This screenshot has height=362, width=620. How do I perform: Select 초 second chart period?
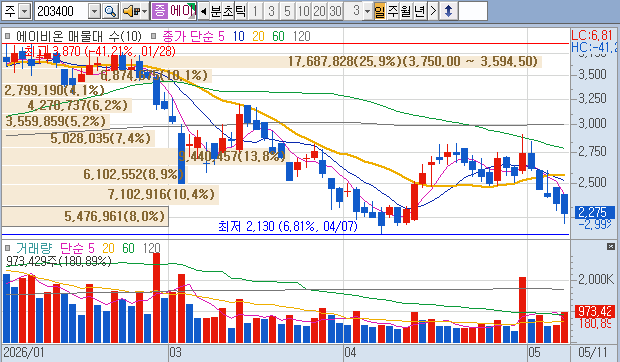point(228,11)
